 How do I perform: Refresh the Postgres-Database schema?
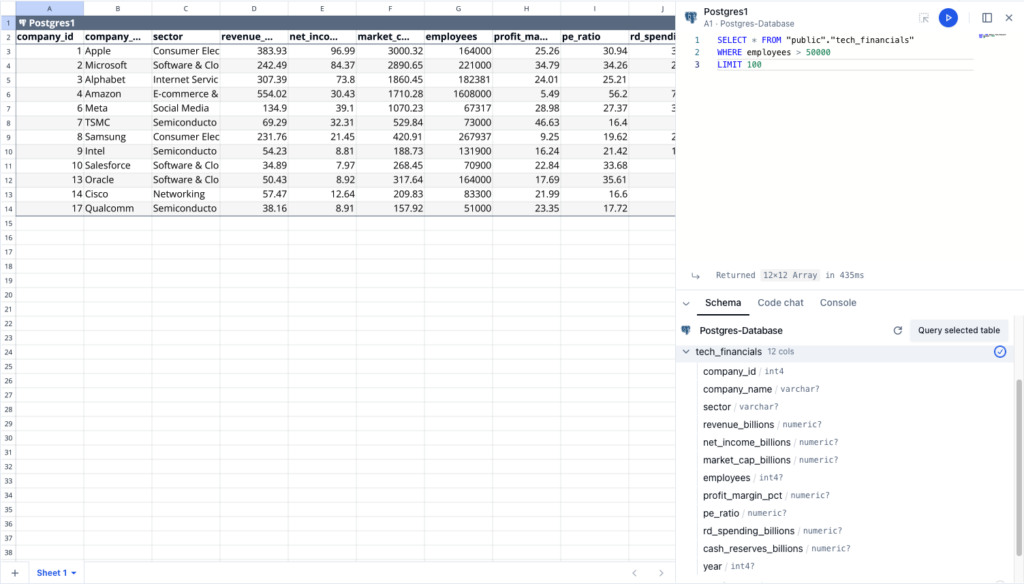897,331
